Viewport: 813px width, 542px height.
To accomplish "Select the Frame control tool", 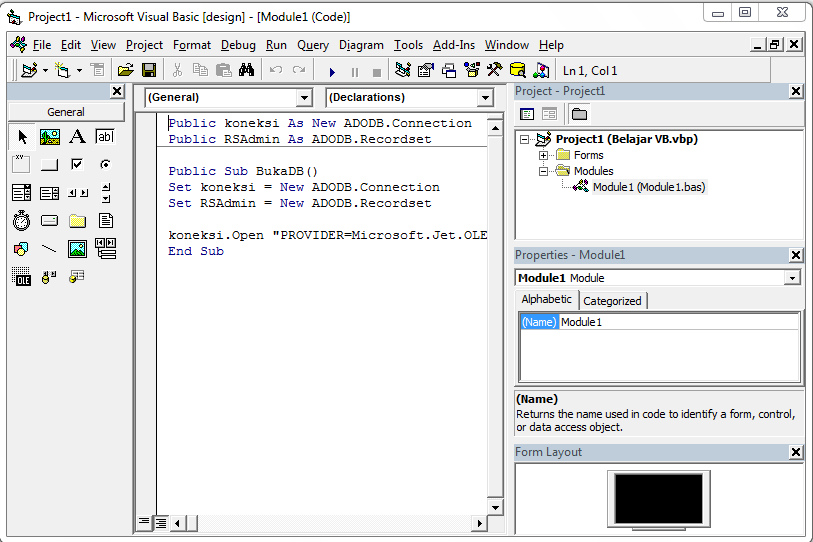I will coord(22,165).
